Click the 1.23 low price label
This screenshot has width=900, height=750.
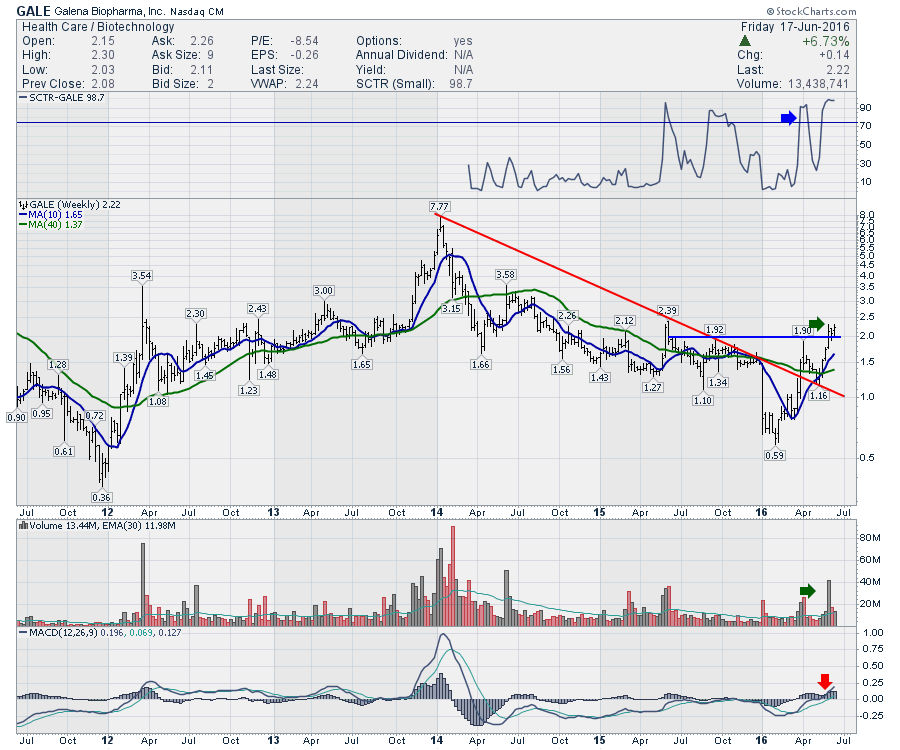pos(249,390)
